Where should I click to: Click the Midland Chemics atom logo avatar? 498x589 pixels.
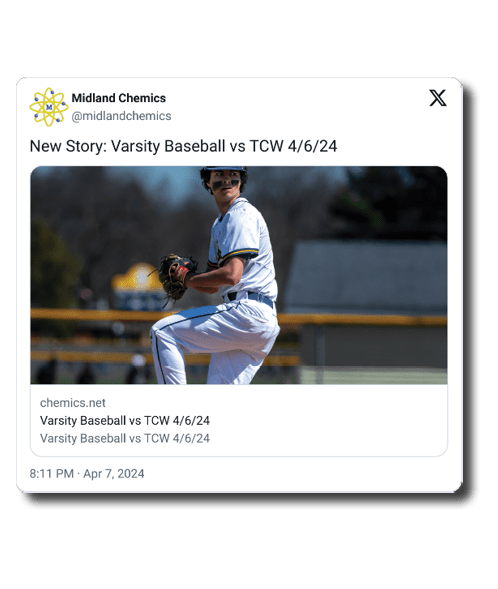49,107
